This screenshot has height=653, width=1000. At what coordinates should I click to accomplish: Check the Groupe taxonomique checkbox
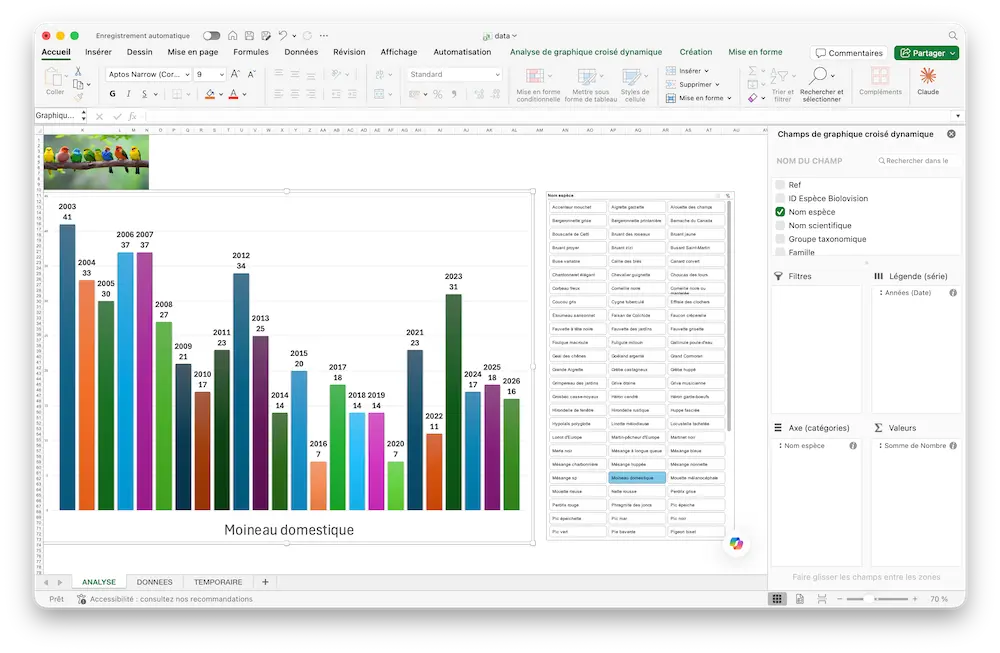(x=780, y=238)
